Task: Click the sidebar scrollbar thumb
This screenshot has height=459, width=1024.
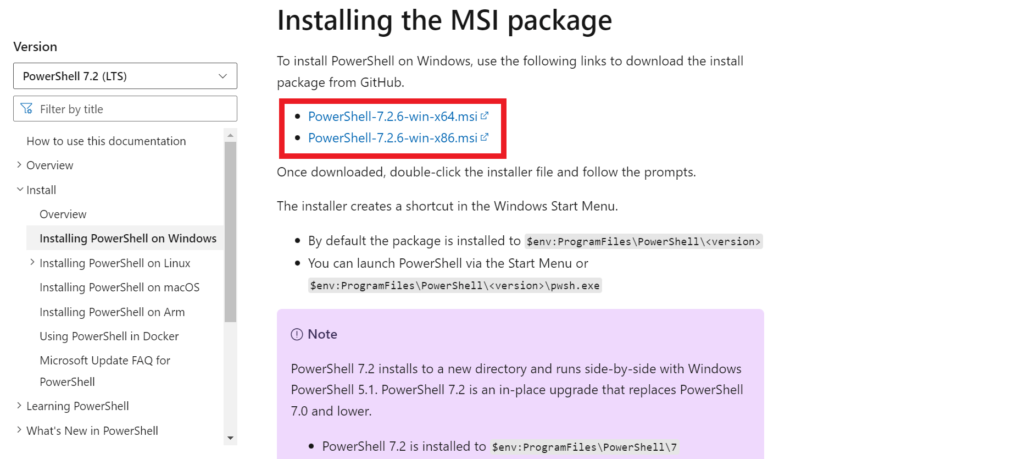Action: point(230,232)
